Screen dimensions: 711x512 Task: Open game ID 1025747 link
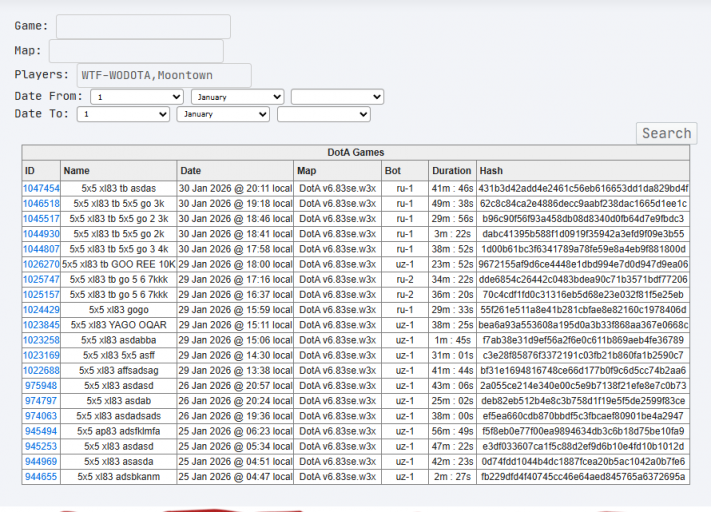[x=41, y=279]
